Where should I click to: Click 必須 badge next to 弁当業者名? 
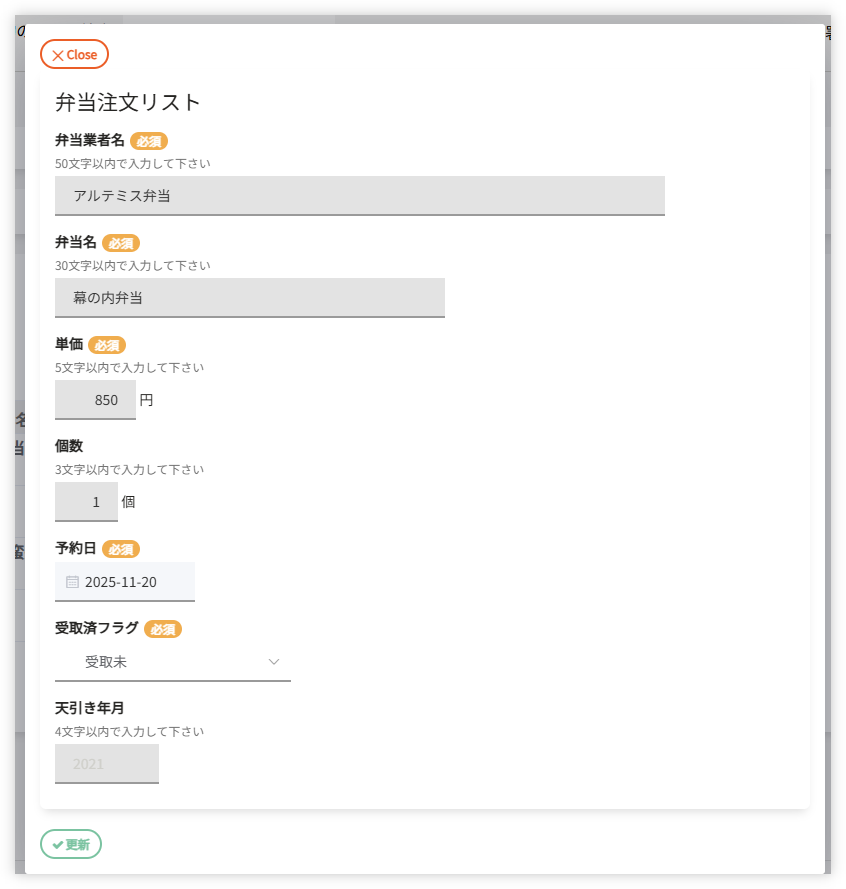(x=149, y=141)
